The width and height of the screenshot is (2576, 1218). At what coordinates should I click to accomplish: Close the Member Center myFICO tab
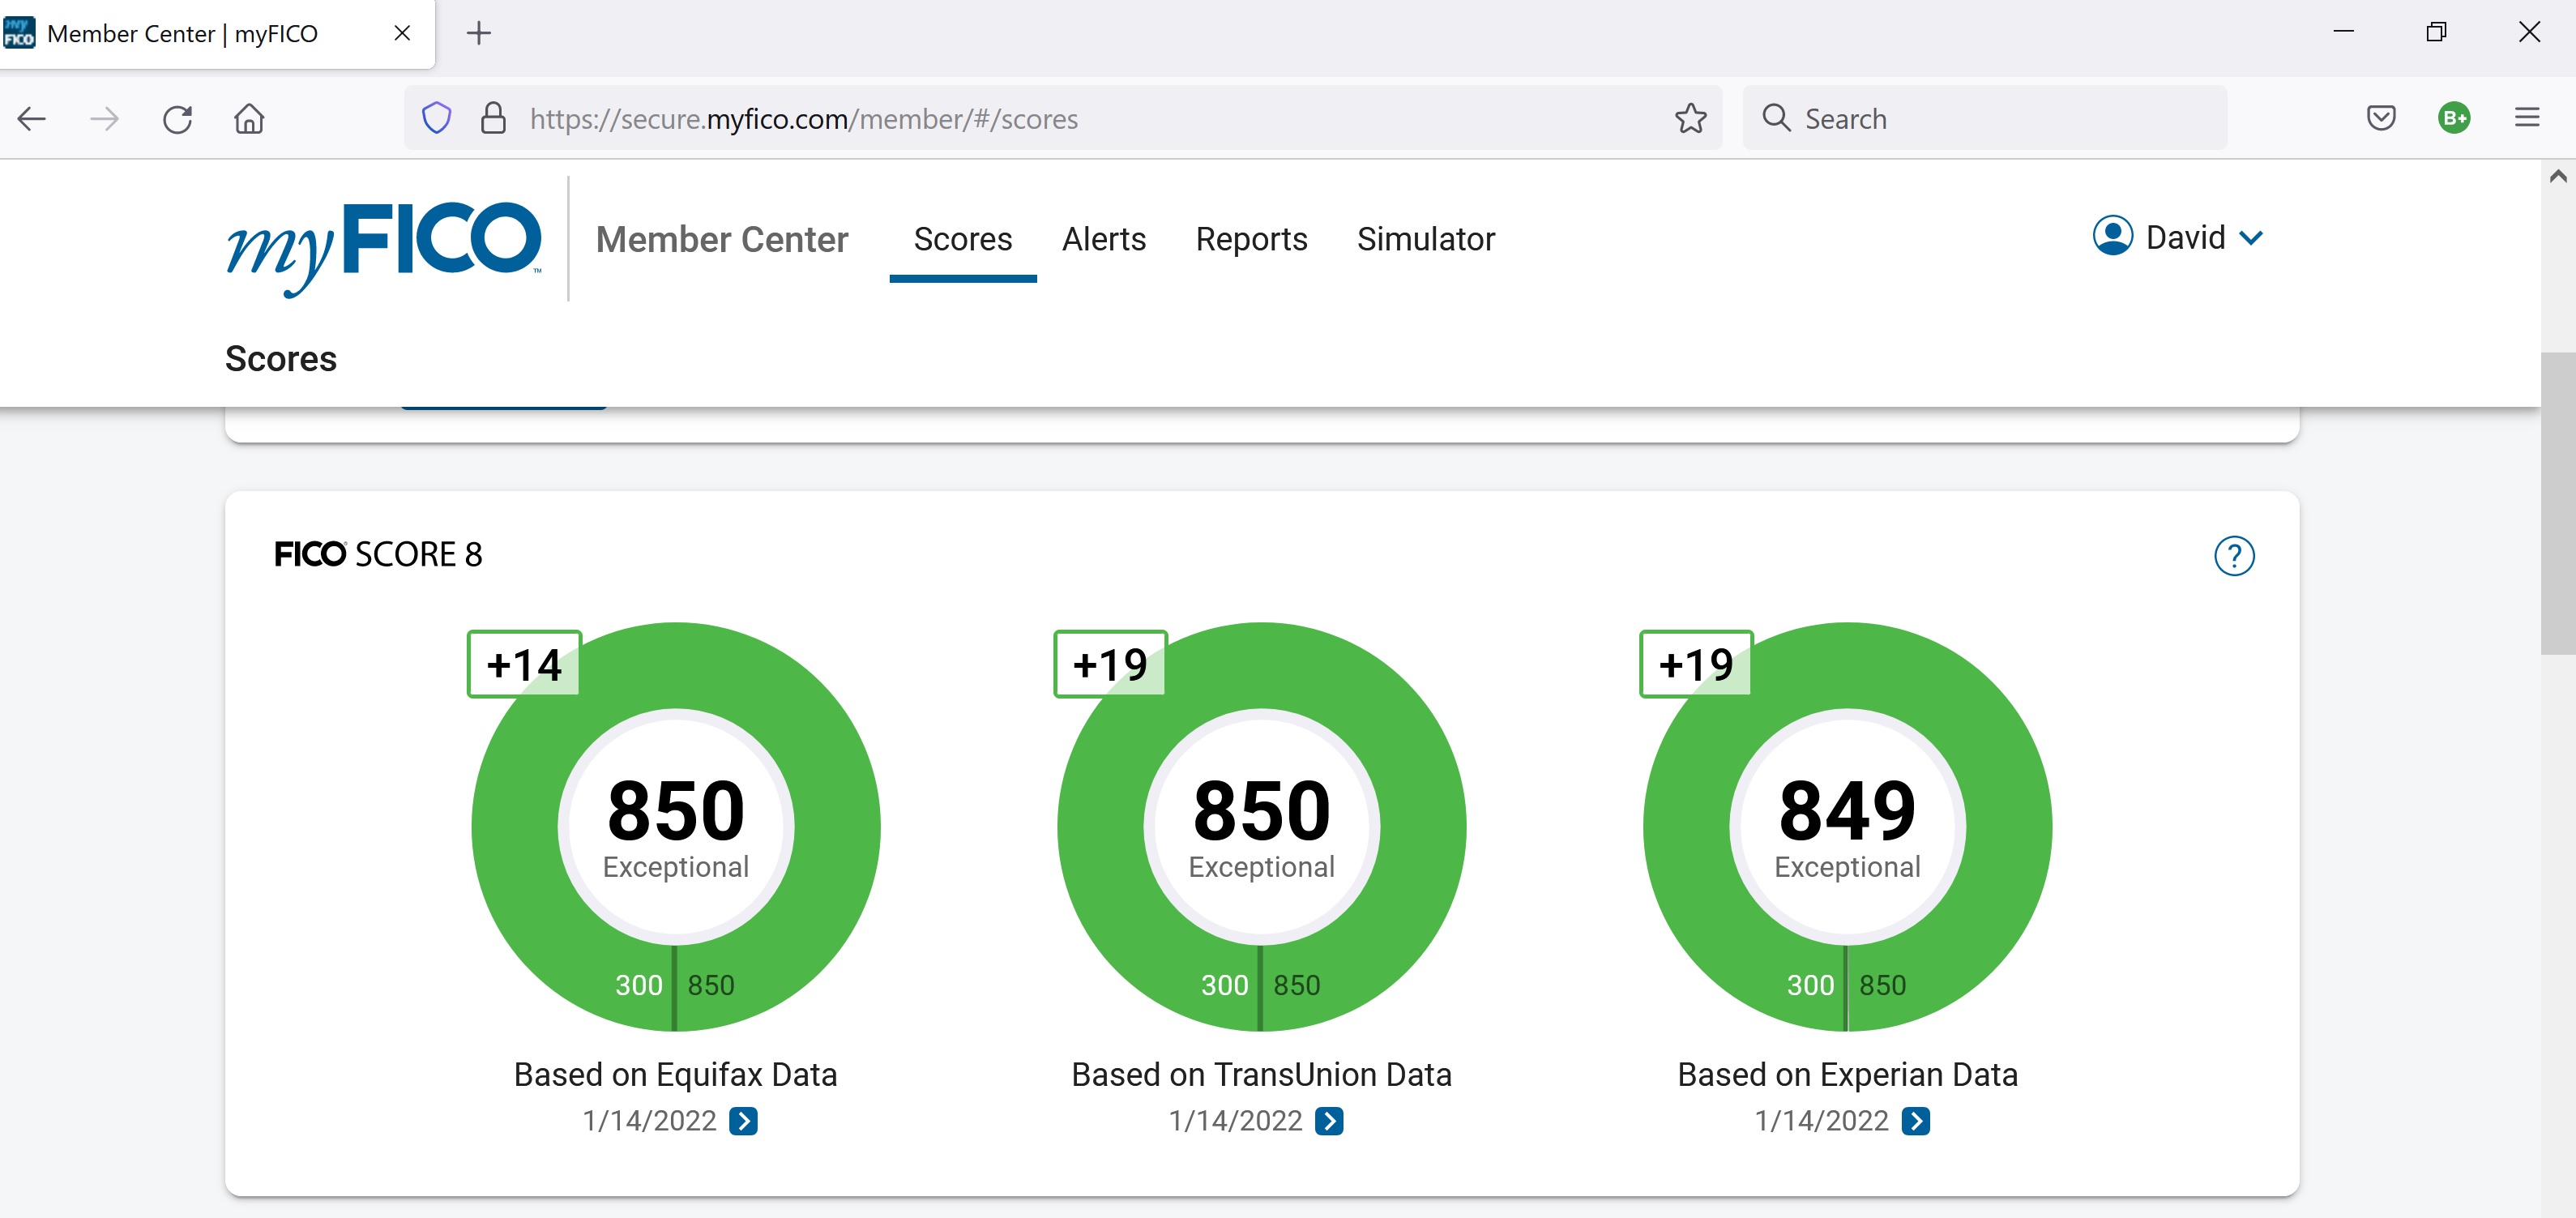402,33
